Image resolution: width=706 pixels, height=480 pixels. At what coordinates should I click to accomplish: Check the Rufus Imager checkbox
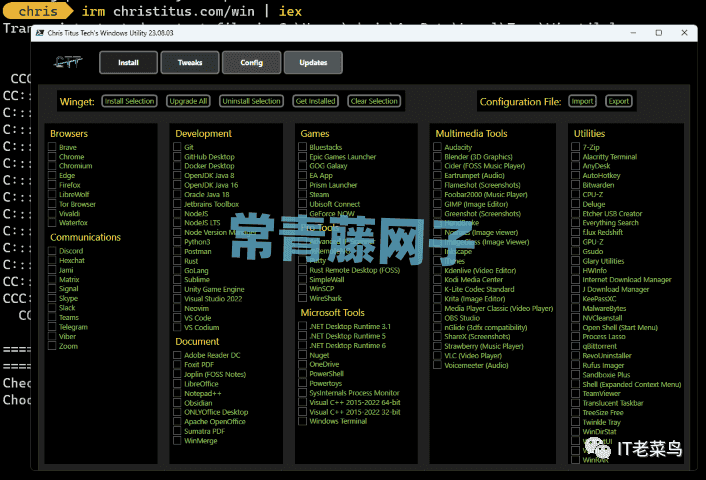coord(575,365)
